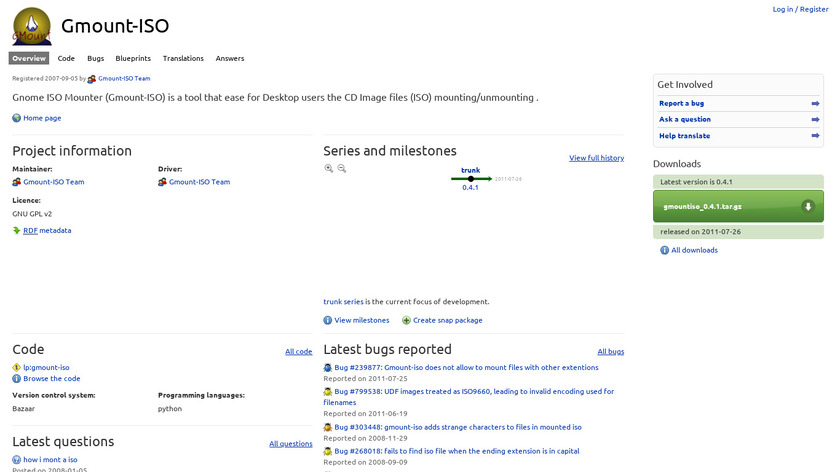Click the info icon beside All downloads
This screenshot has width=840, height=472.
coord(664,250)
